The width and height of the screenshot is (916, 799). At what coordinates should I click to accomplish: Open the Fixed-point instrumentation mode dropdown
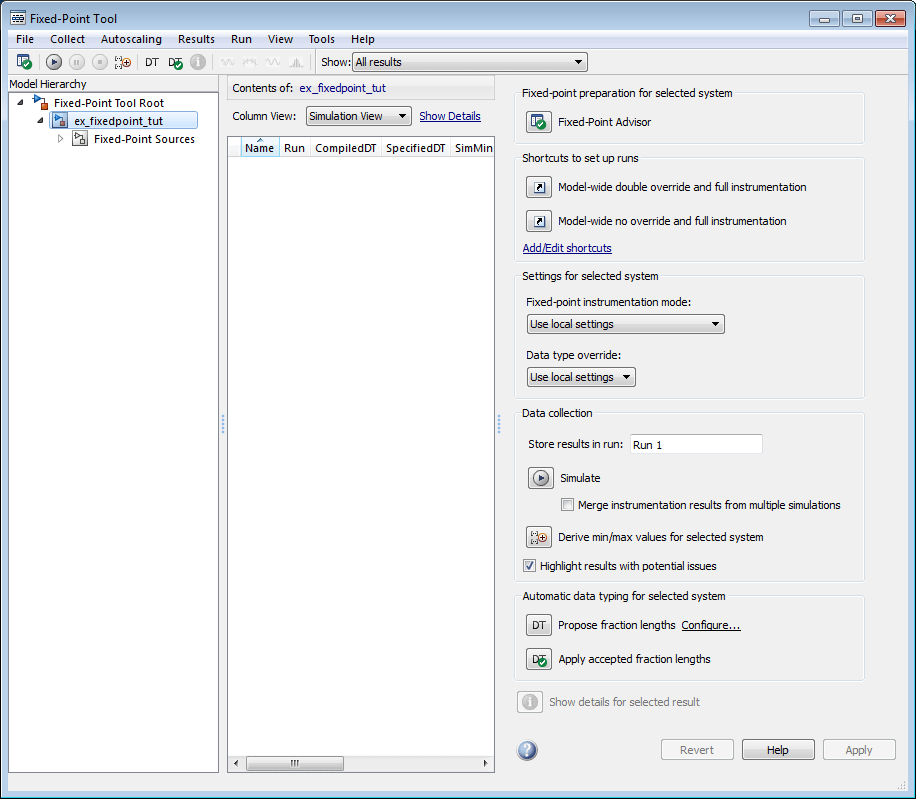[x=625, y=324]
